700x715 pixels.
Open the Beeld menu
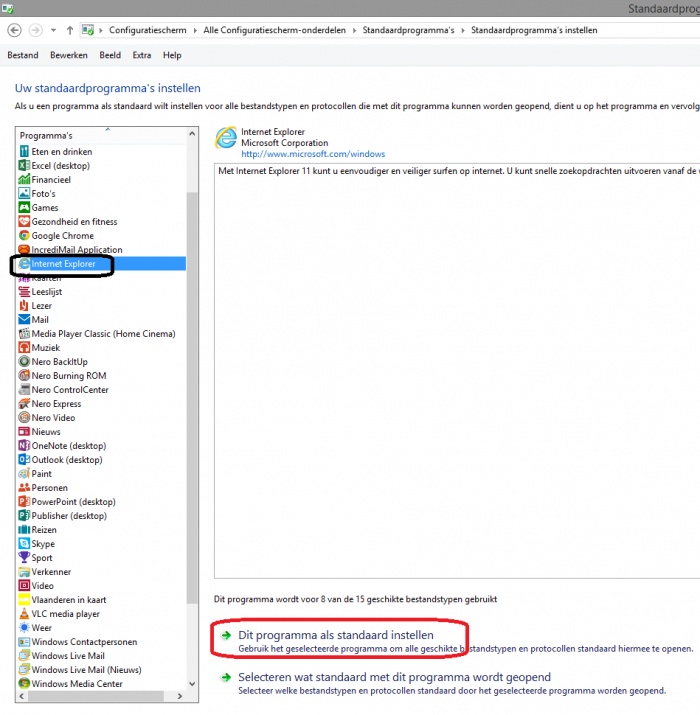[110, 55]
